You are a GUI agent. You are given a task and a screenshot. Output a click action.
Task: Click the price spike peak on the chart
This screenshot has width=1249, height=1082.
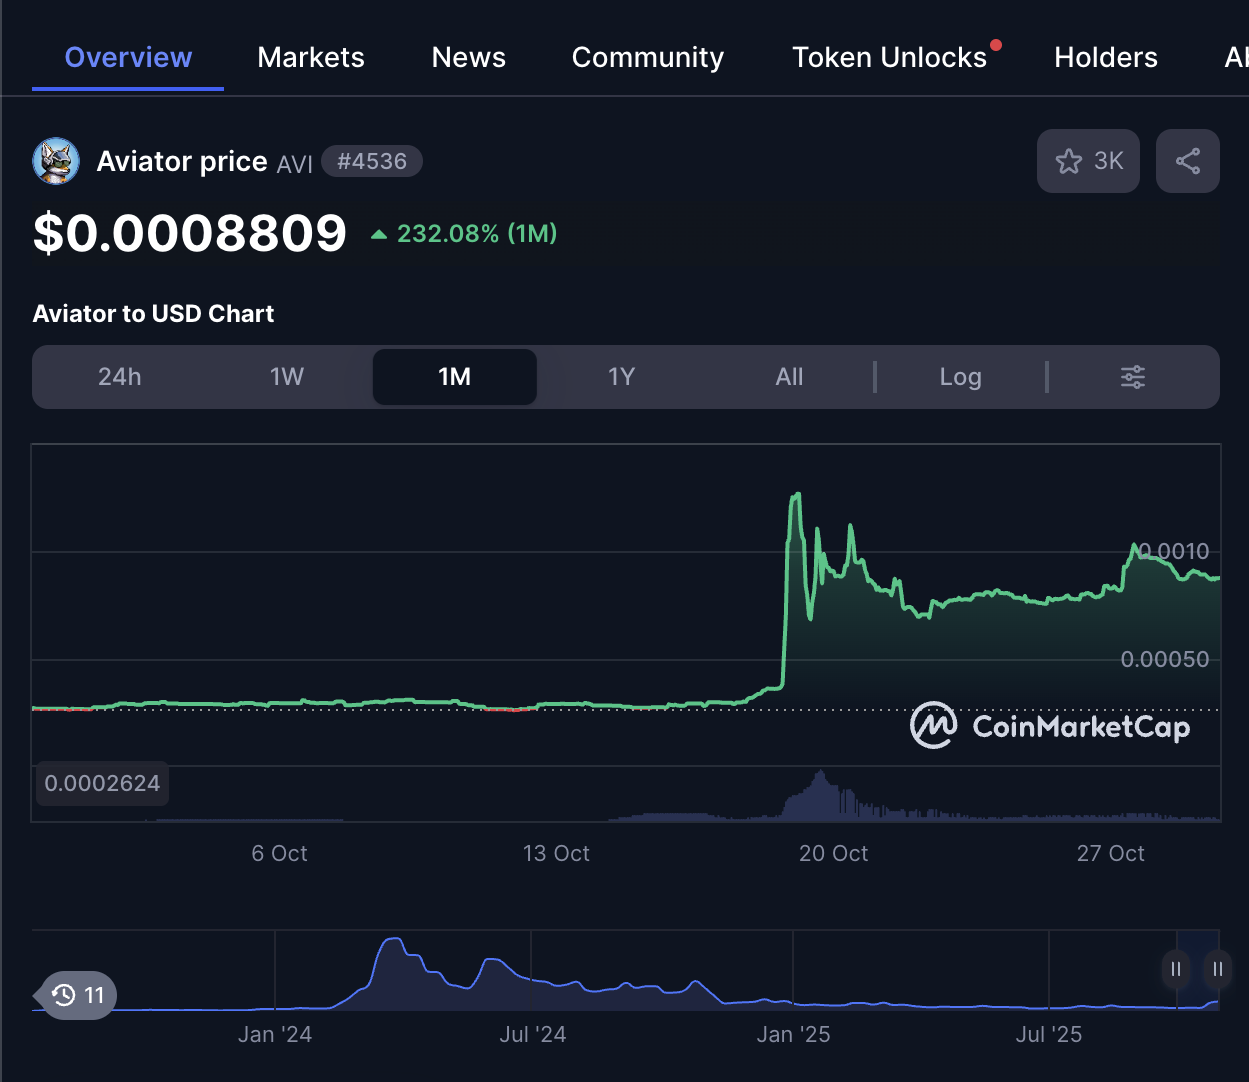click(x=797, y=495)
